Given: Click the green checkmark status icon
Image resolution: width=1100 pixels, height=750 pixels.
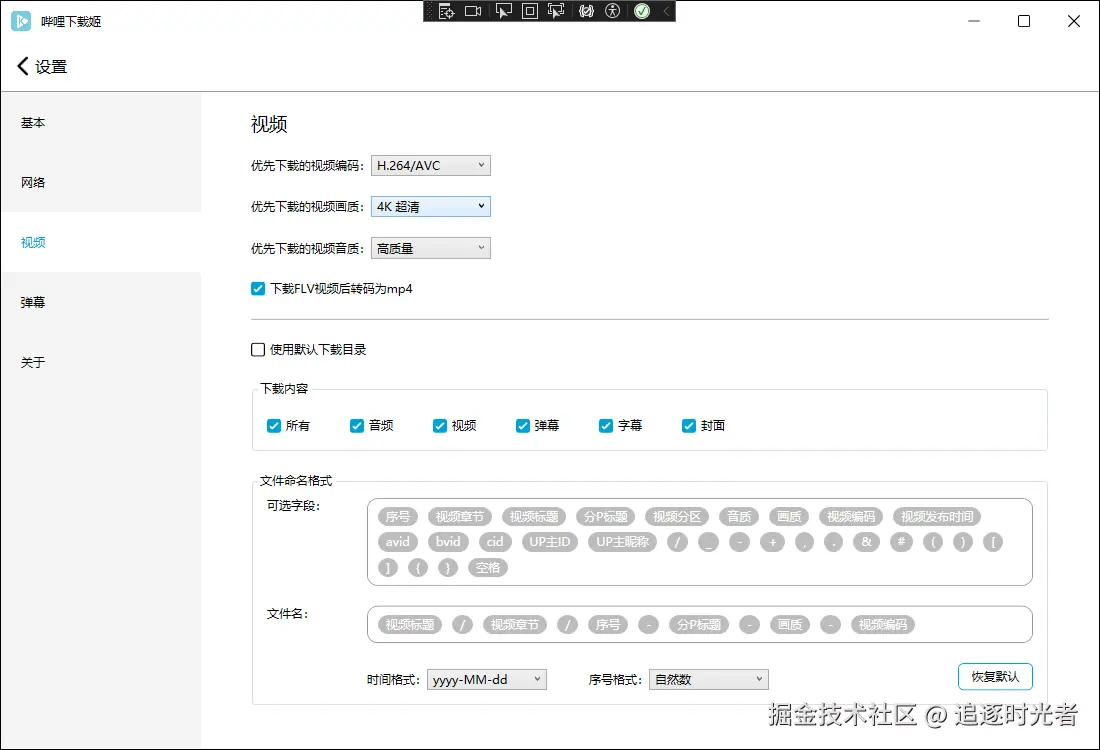Looking at the screenshot, I should 642,11.
